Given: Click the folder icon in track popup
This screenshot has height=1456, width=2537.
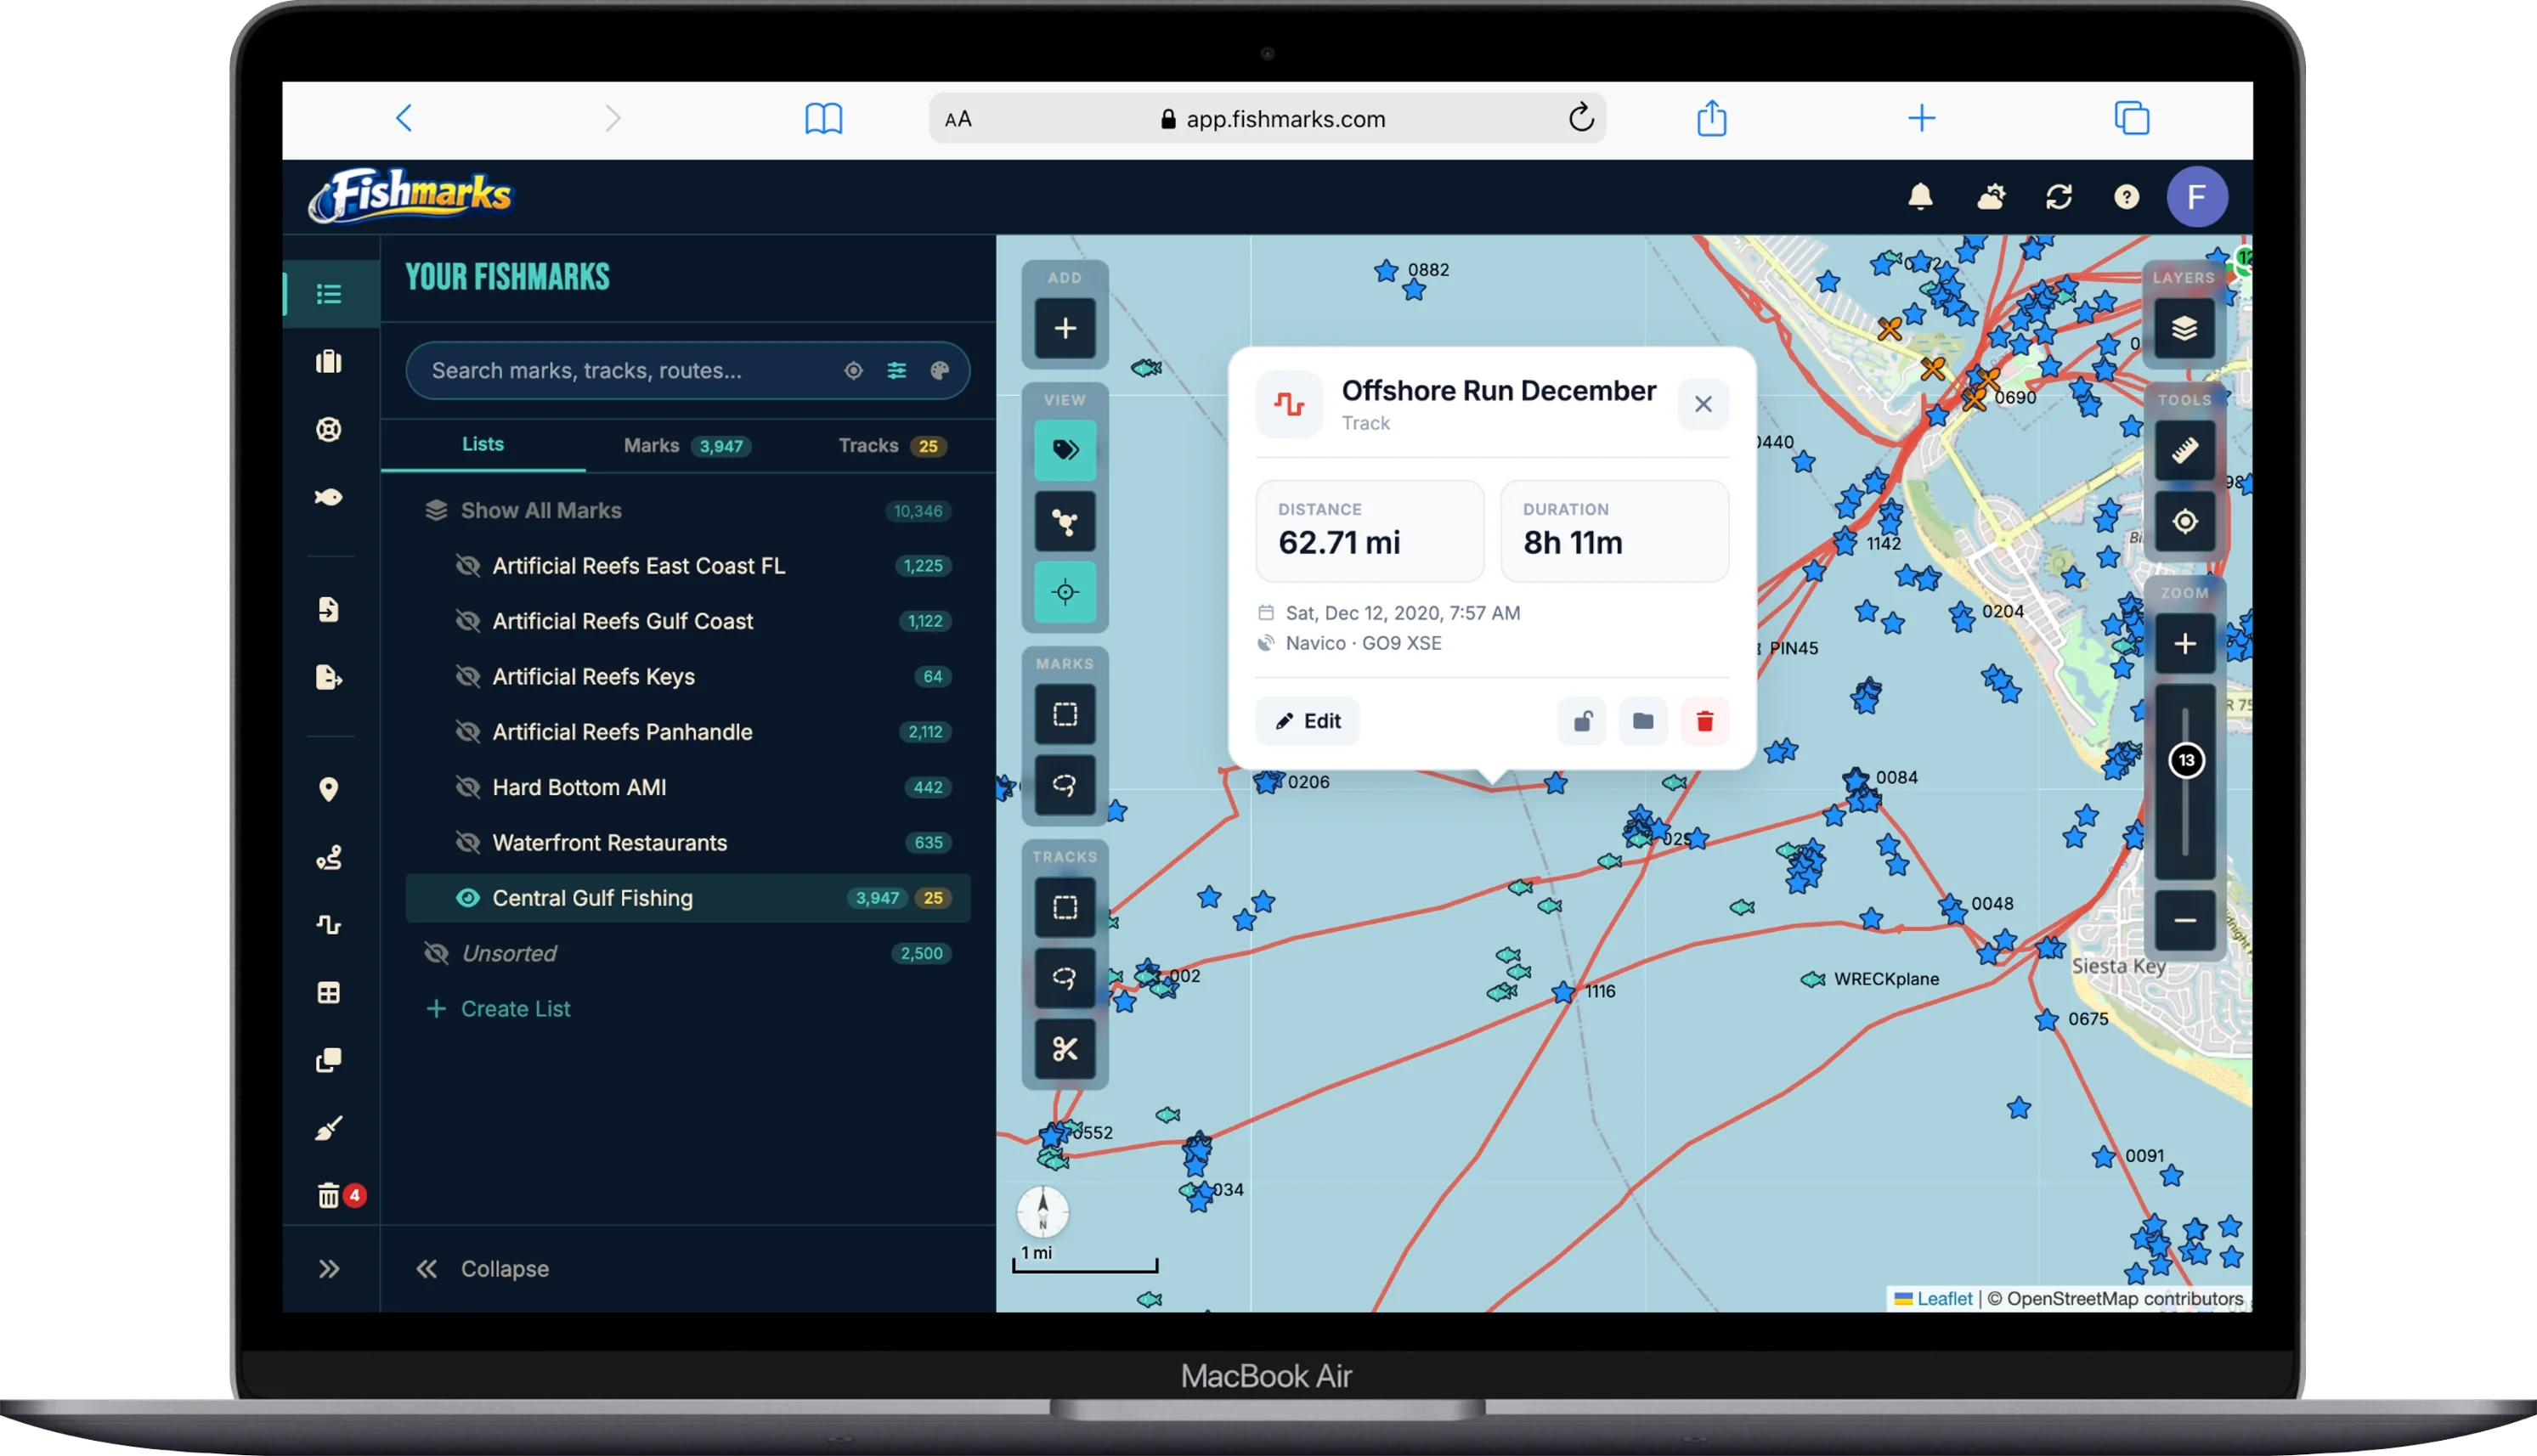Looking at the screenshot, I should 1643,721.
